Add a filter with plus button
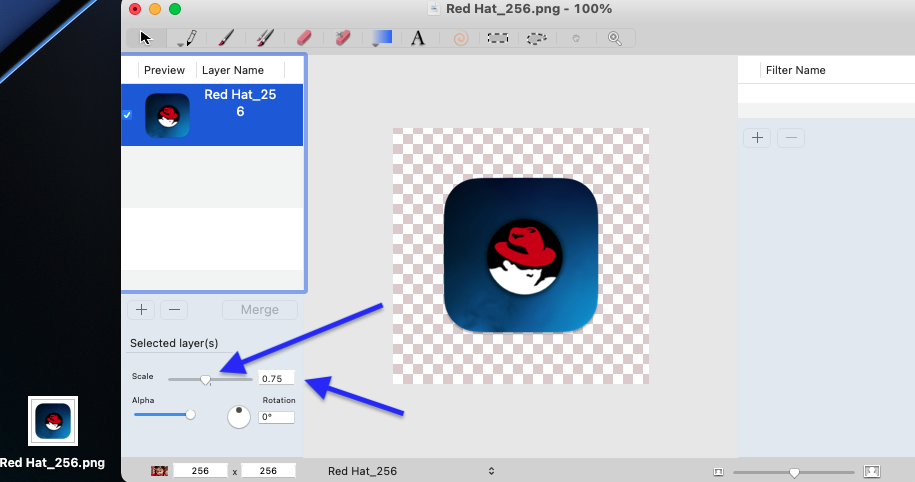Screen dimensions: 915x482 [757, 138]
